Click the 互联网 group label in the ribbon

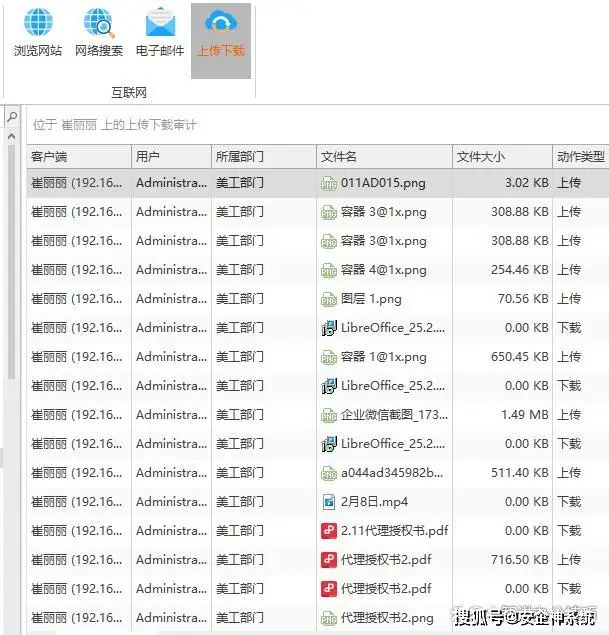129,92
